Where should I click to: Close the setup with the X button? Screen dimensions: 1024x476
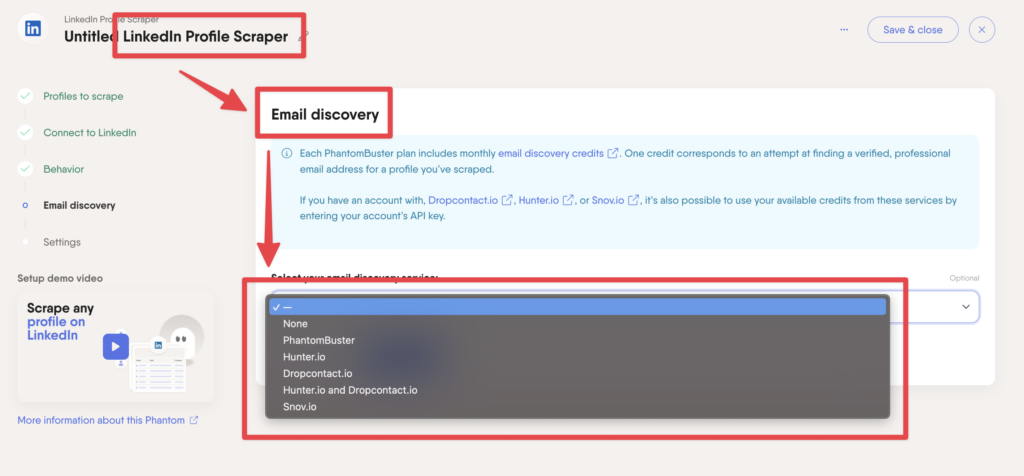[x=982, y=29]
